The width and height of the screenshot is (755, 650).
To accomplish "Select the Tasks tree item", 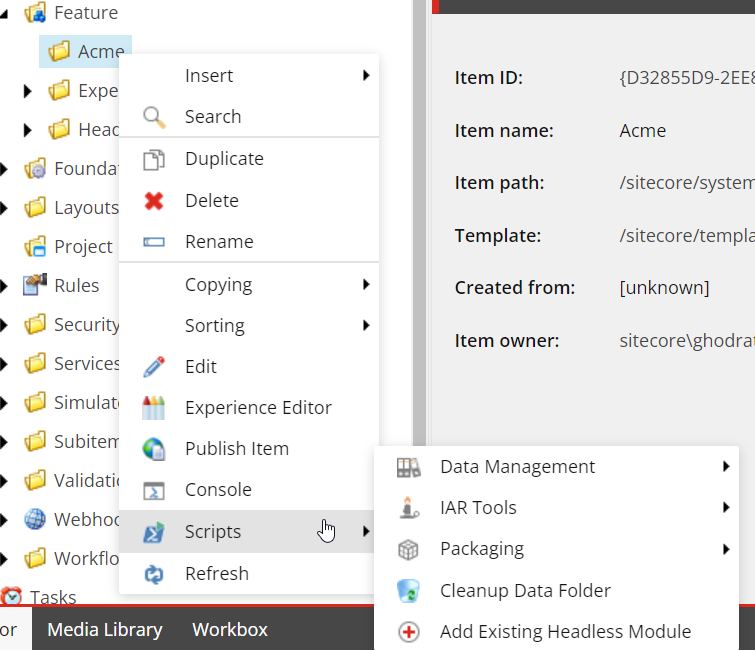I will [53, 597].
